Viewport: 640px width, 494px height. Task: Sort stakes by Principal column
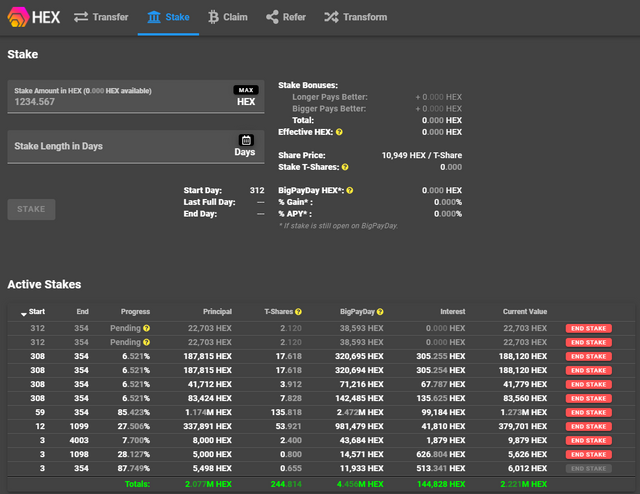click(x=217, y=312)
